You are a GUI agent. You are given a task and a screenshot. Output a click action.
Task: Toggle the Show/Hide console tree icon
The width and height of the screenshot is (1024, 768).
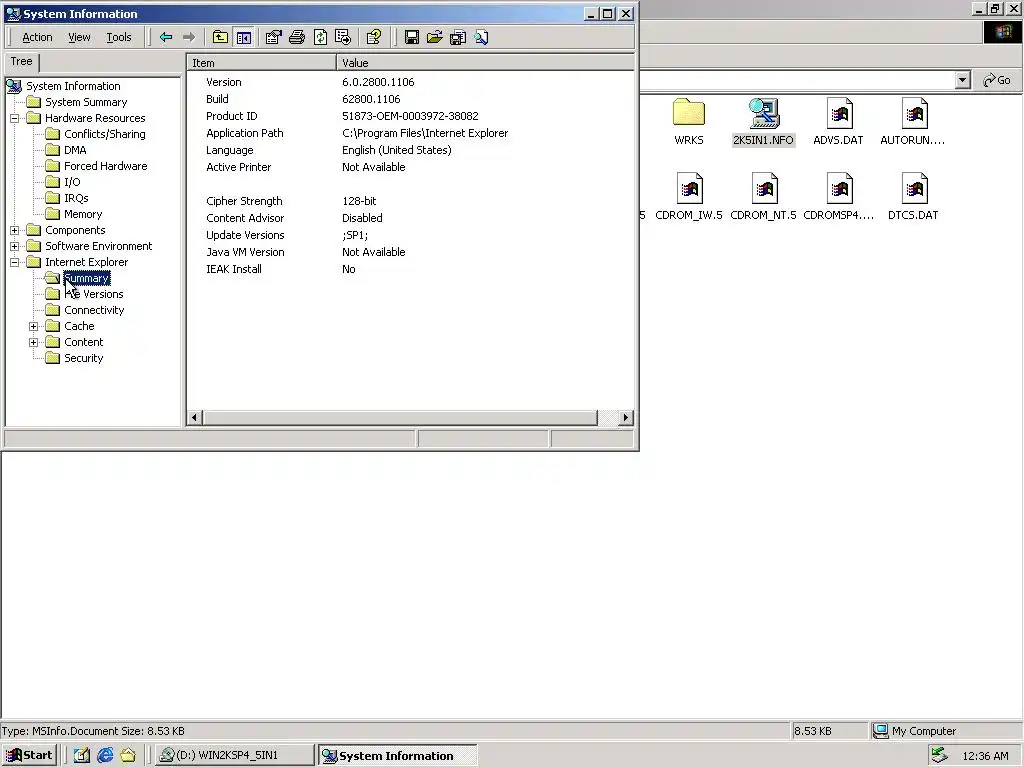[244, 37]
